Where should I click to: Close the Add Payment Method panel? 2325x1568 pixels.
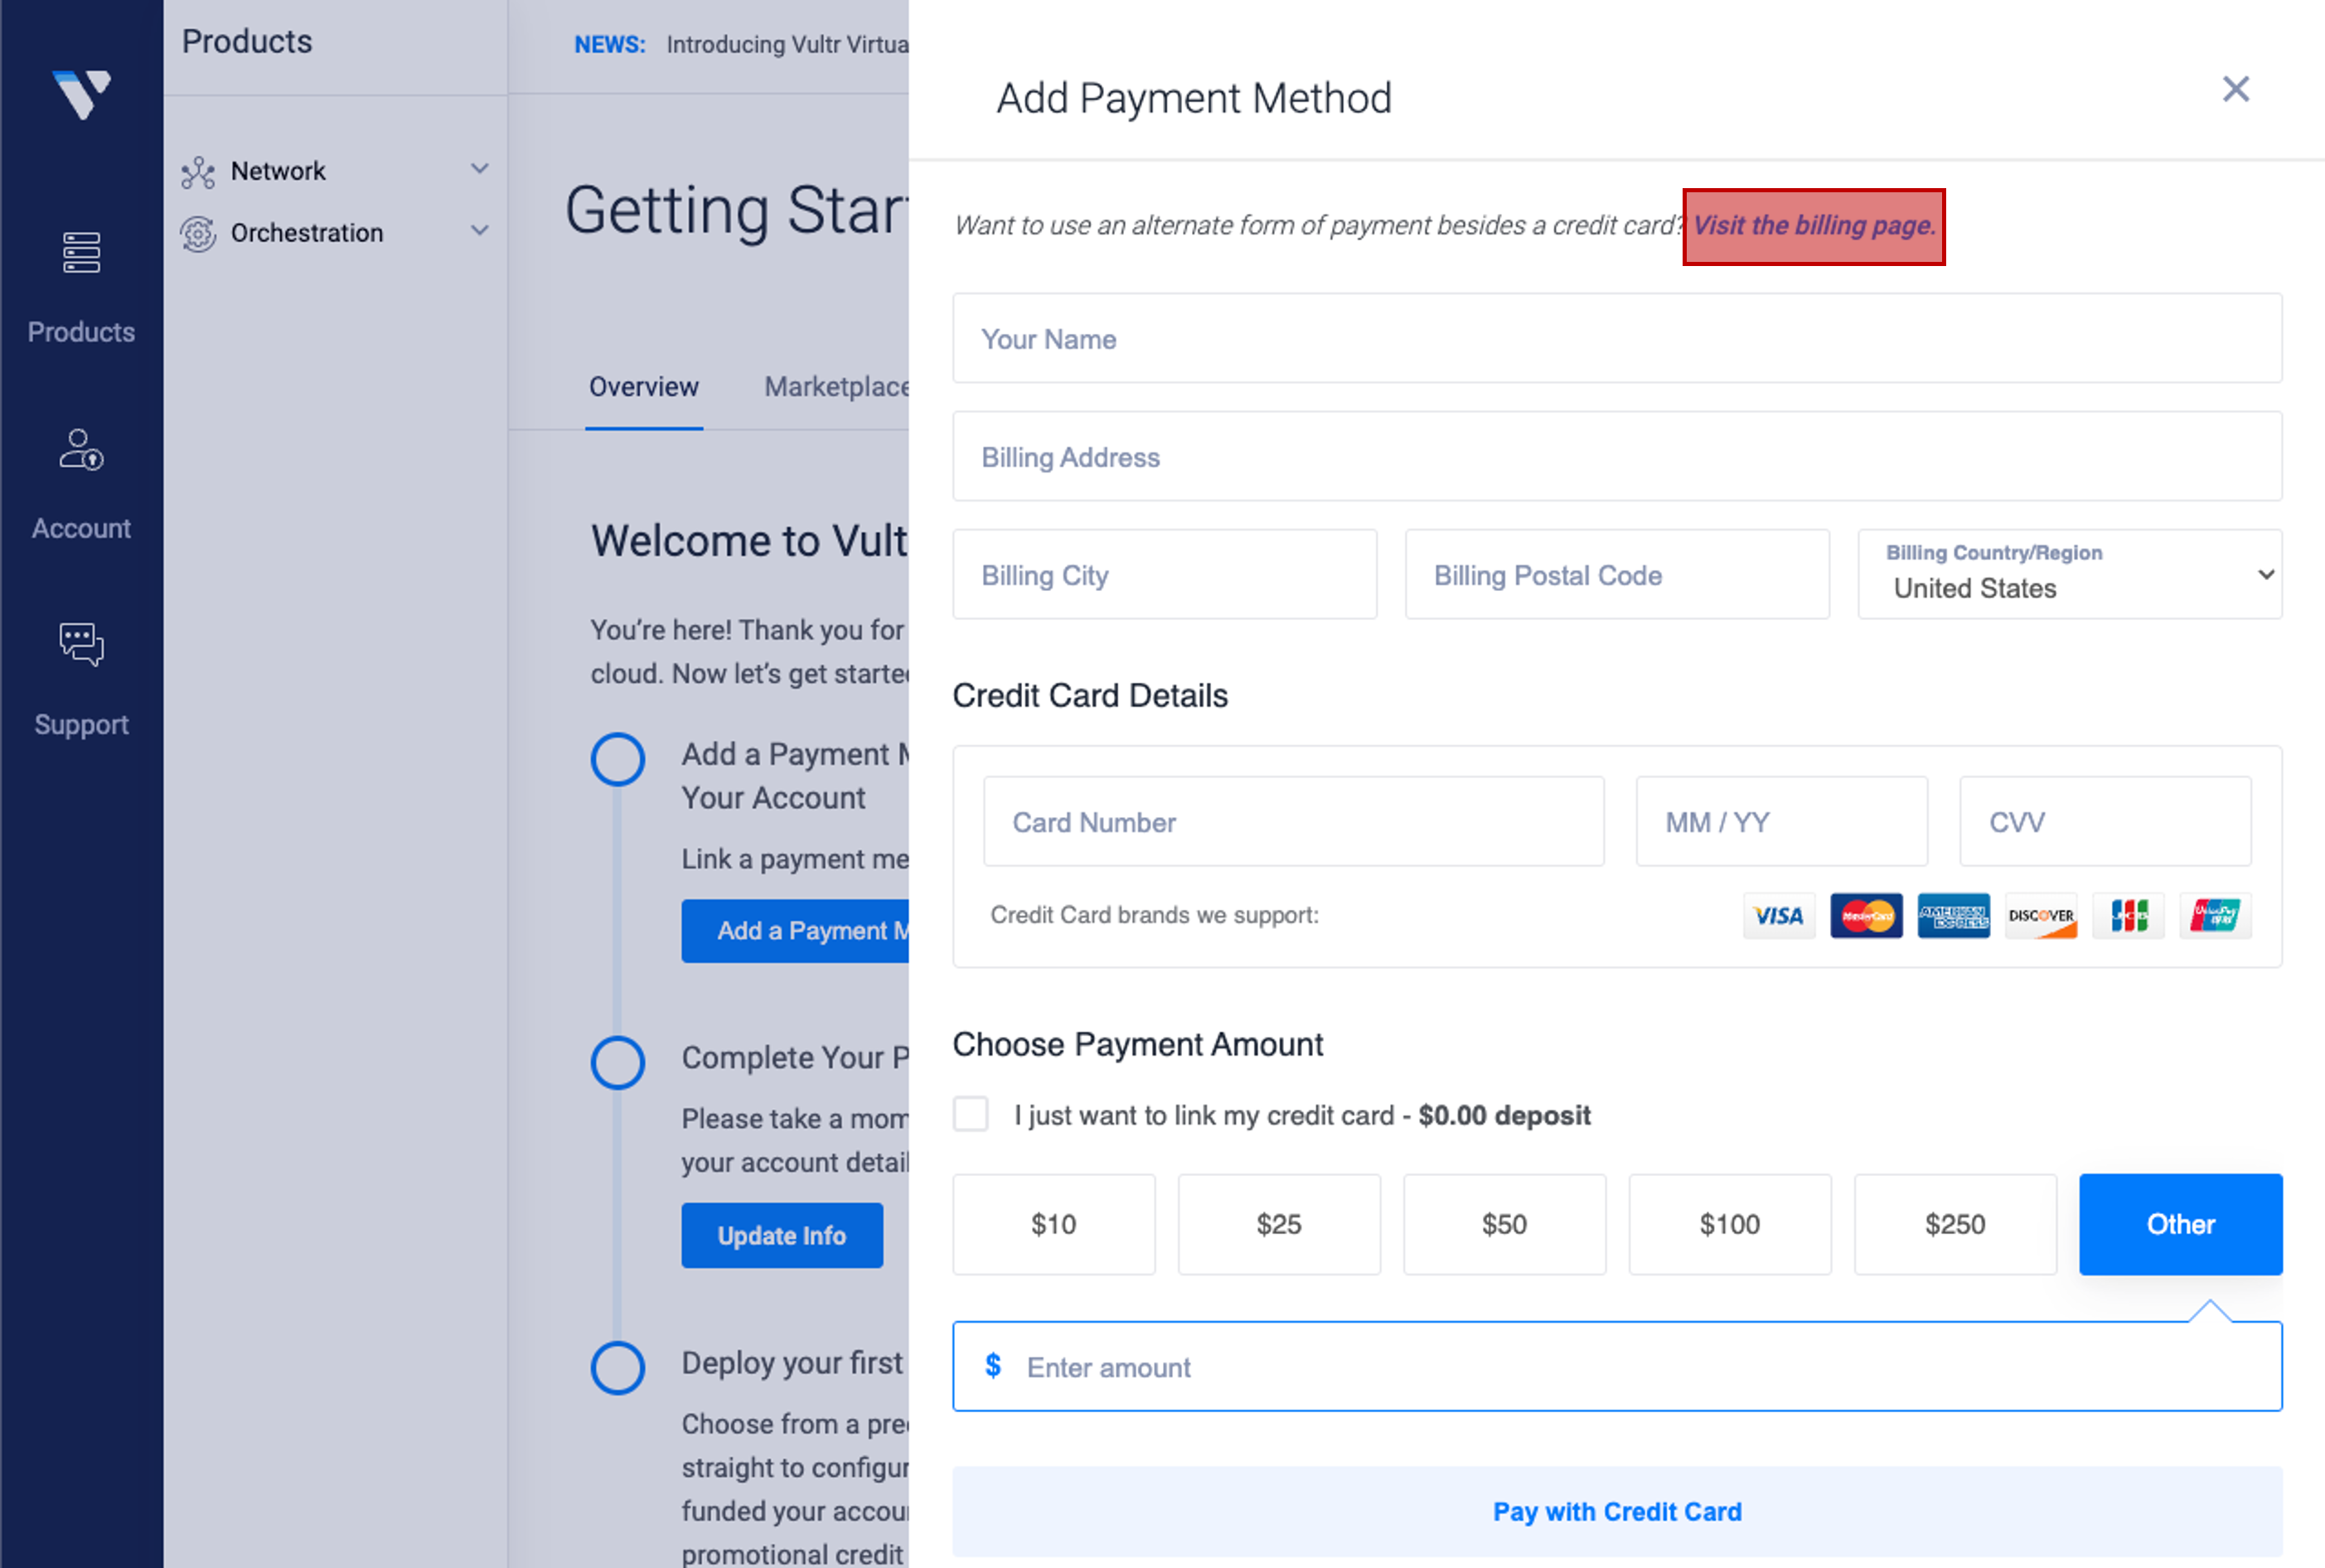tap(2235, 90)
